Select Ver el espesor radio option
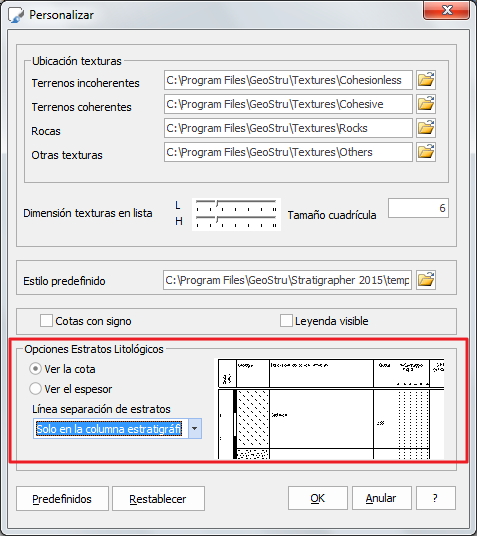The width and height of the screenshot is (477, 536). point(35,389)
